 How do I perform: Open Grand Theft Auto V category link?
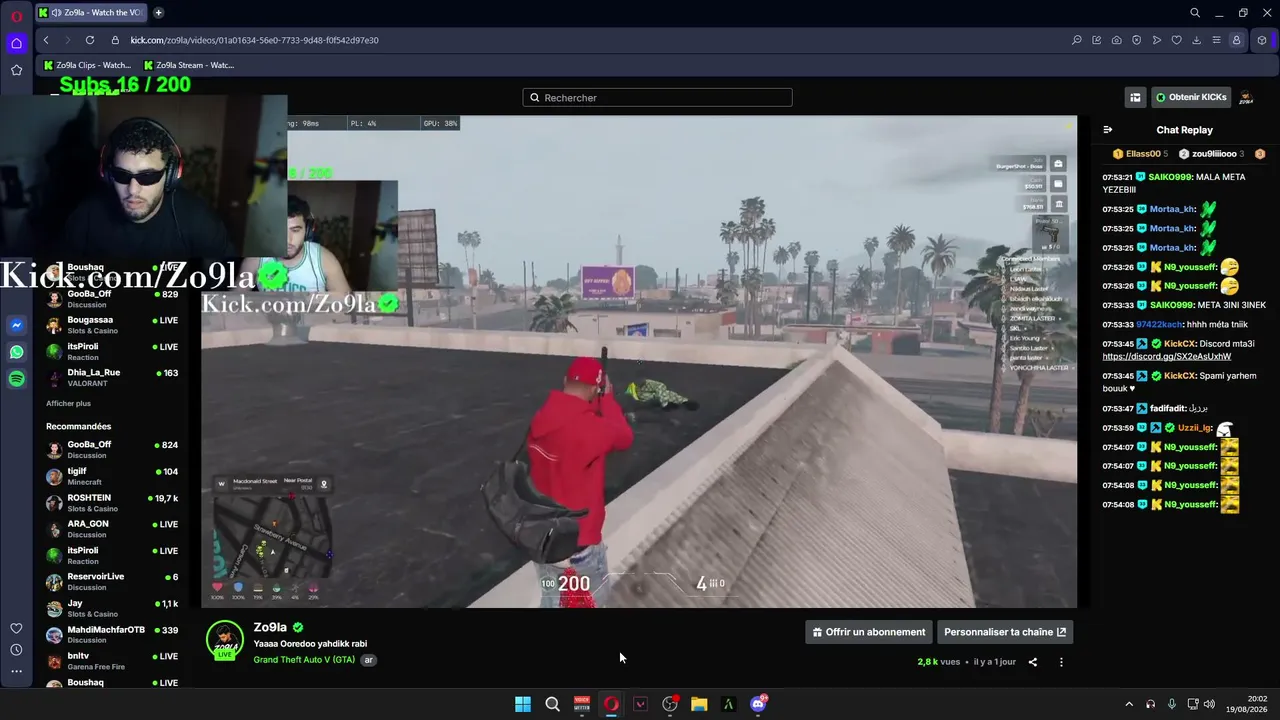(304, 660)
